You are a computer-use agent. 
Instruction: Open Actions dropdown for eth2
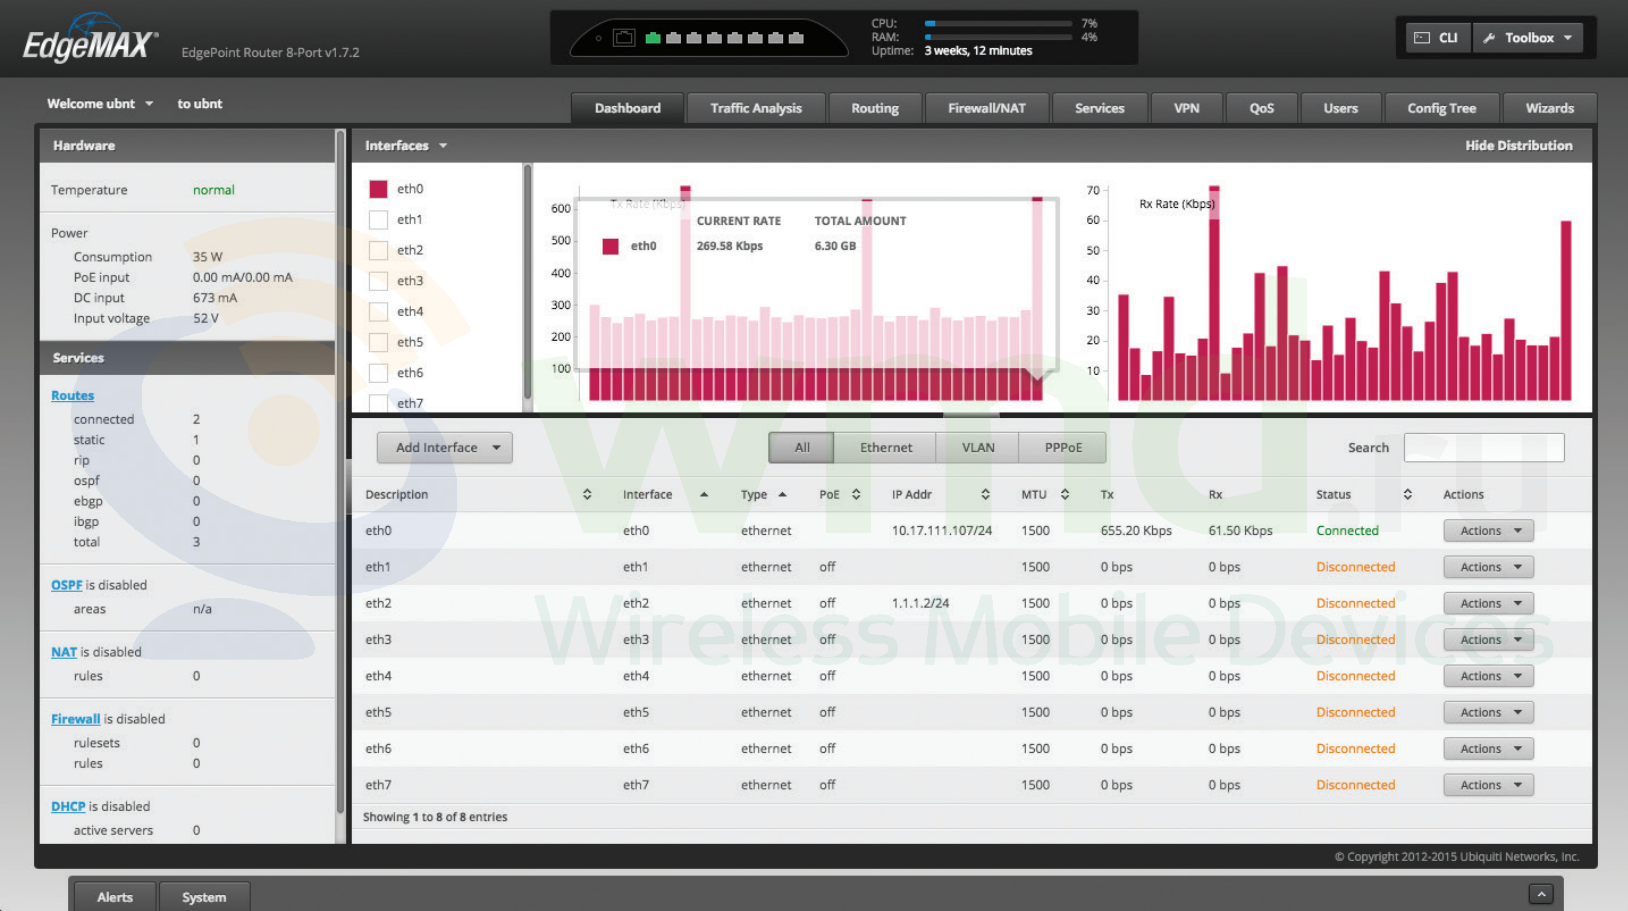tap(1489, 604)
